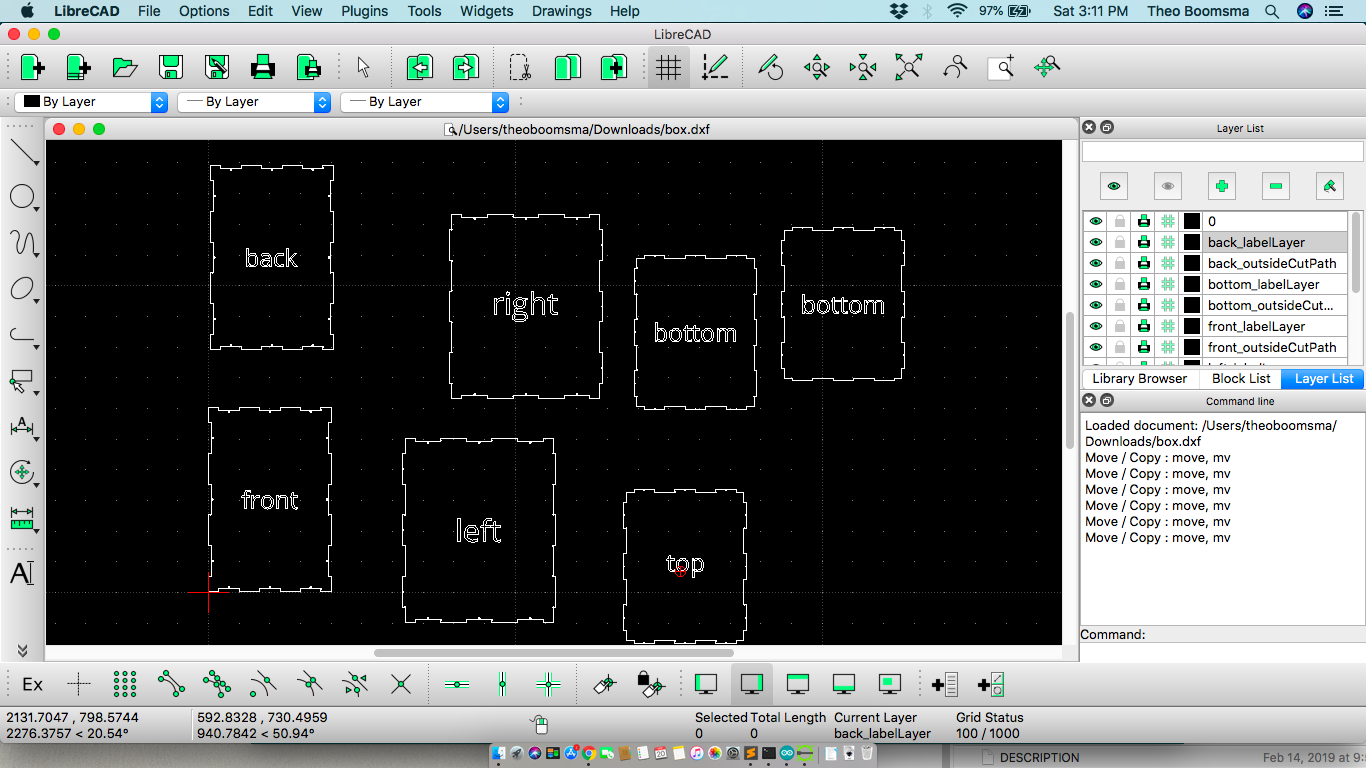Open the pen color By Layer dropdown
1366x768 pixels.
point(91,102)
